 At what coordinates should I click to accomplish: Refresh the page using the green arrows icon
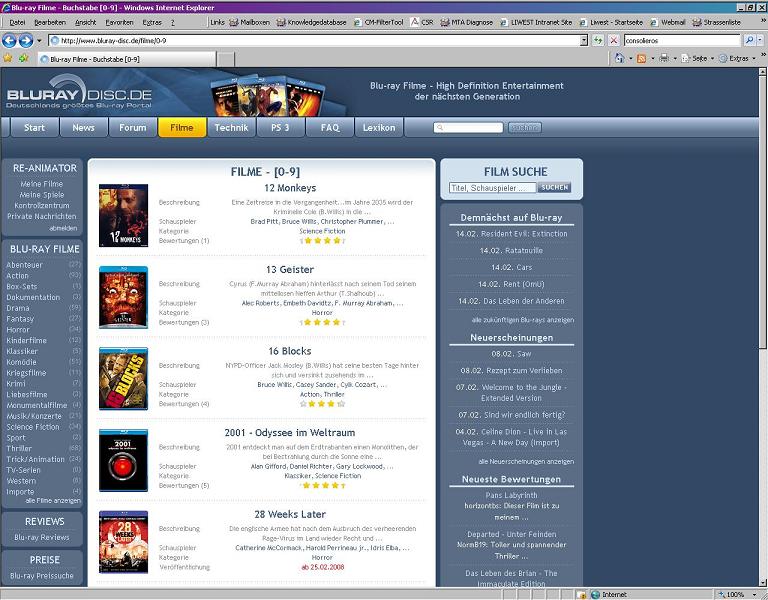pos(598,41)
